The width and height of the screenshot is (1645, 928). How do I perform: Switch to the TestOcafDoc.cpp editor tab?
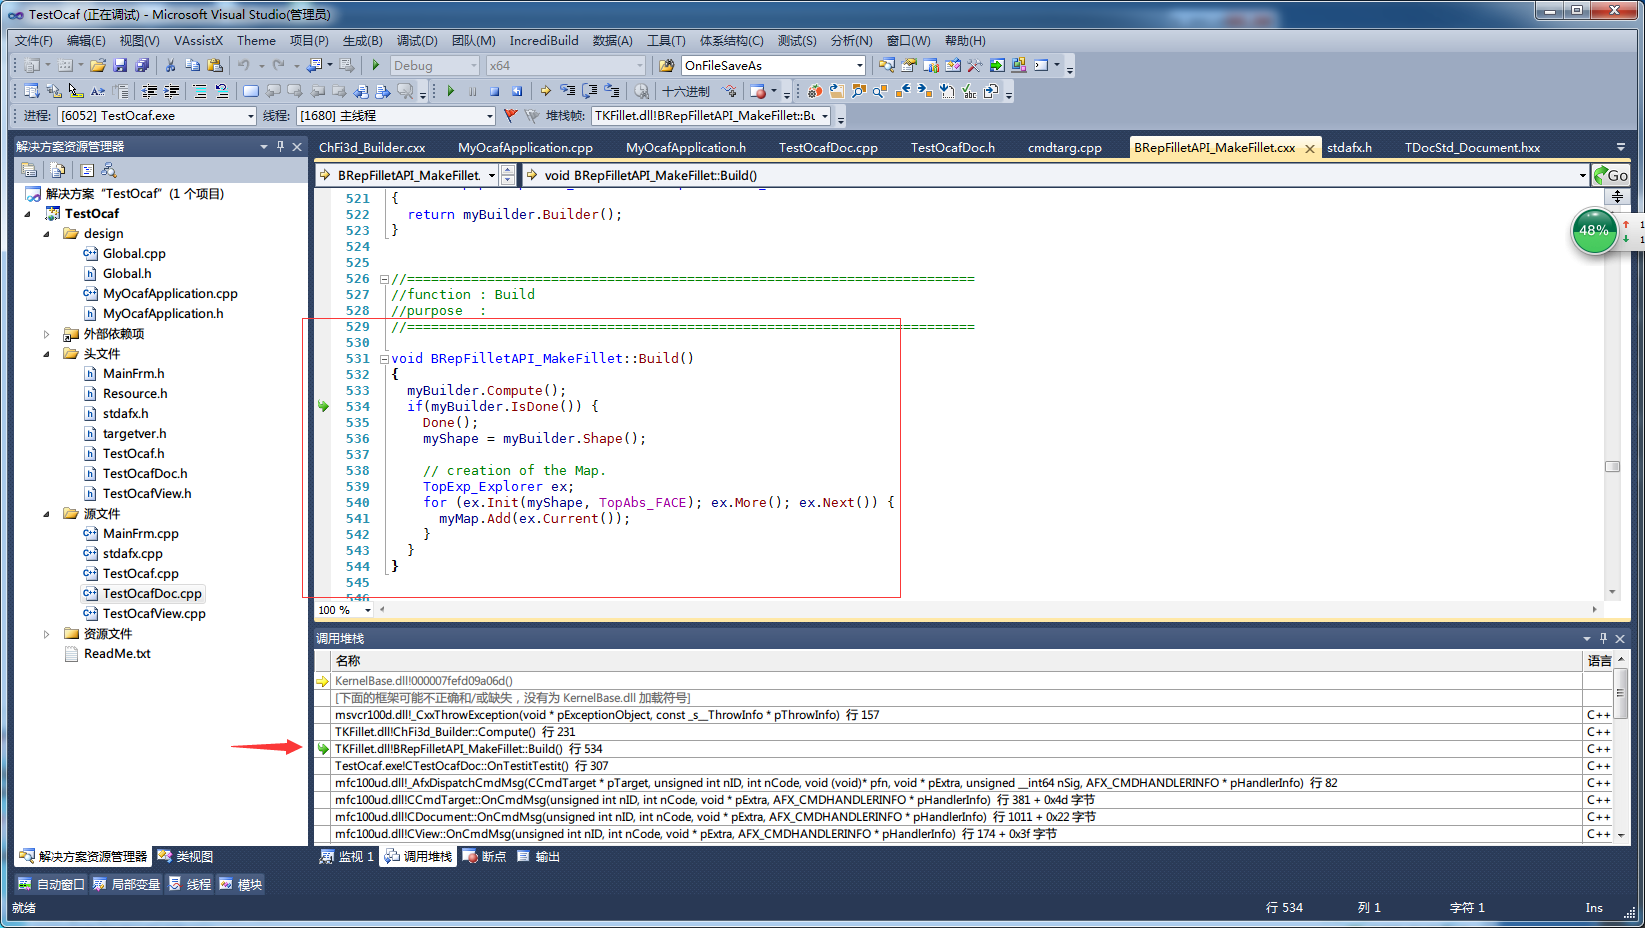(828, 148)
